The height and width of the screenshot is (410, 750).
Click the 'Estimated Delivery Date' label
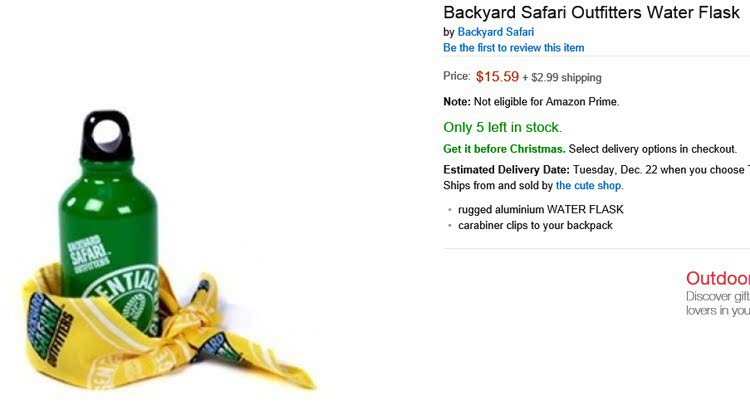click(x=506, y=170)
